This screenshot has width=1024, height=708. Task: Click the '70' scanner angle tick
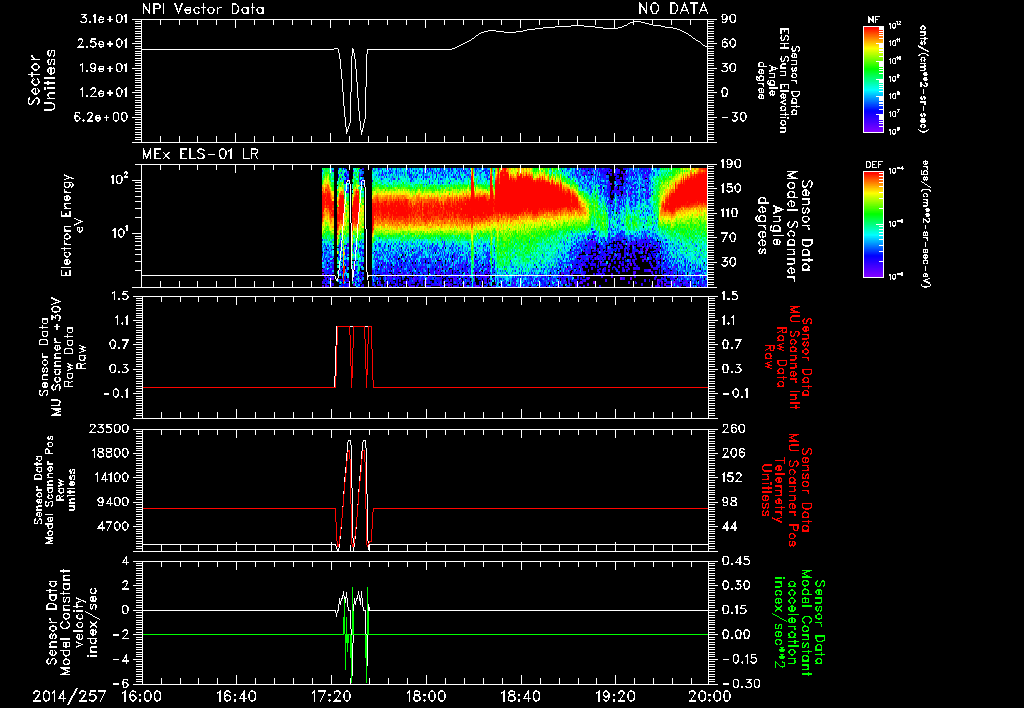729,238
